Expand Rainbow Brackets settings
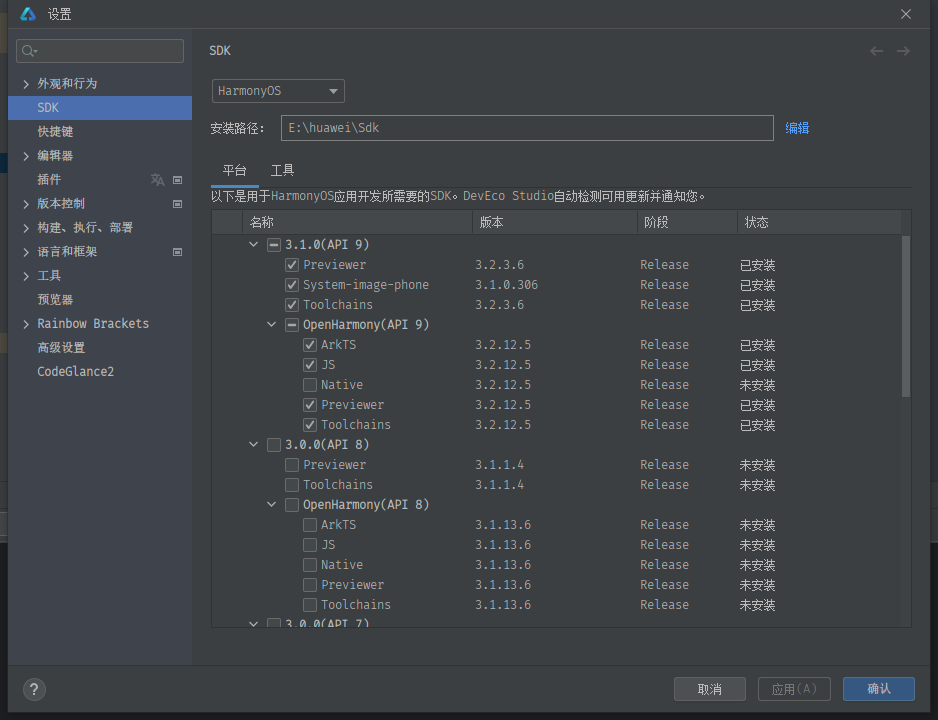The height and width of the screenshot is (720, 938). [x=26, y=324]
